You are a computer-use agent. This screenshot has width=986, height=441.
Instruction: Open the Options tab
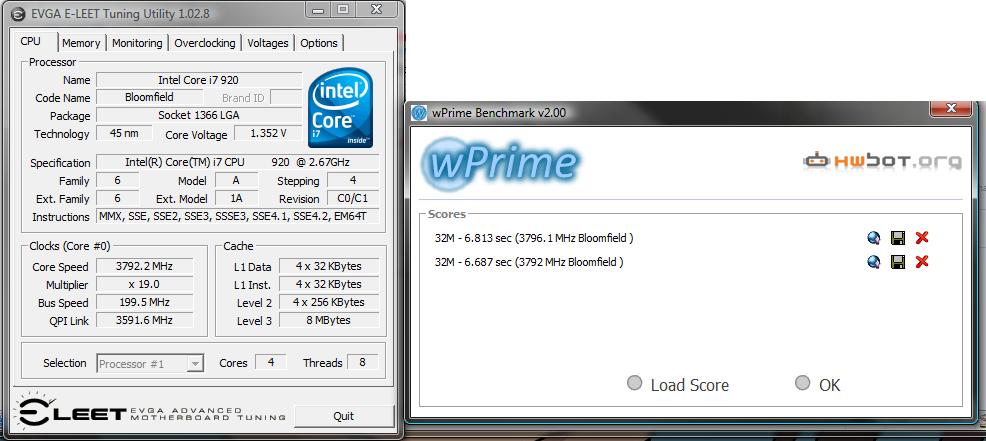point(319,43)
